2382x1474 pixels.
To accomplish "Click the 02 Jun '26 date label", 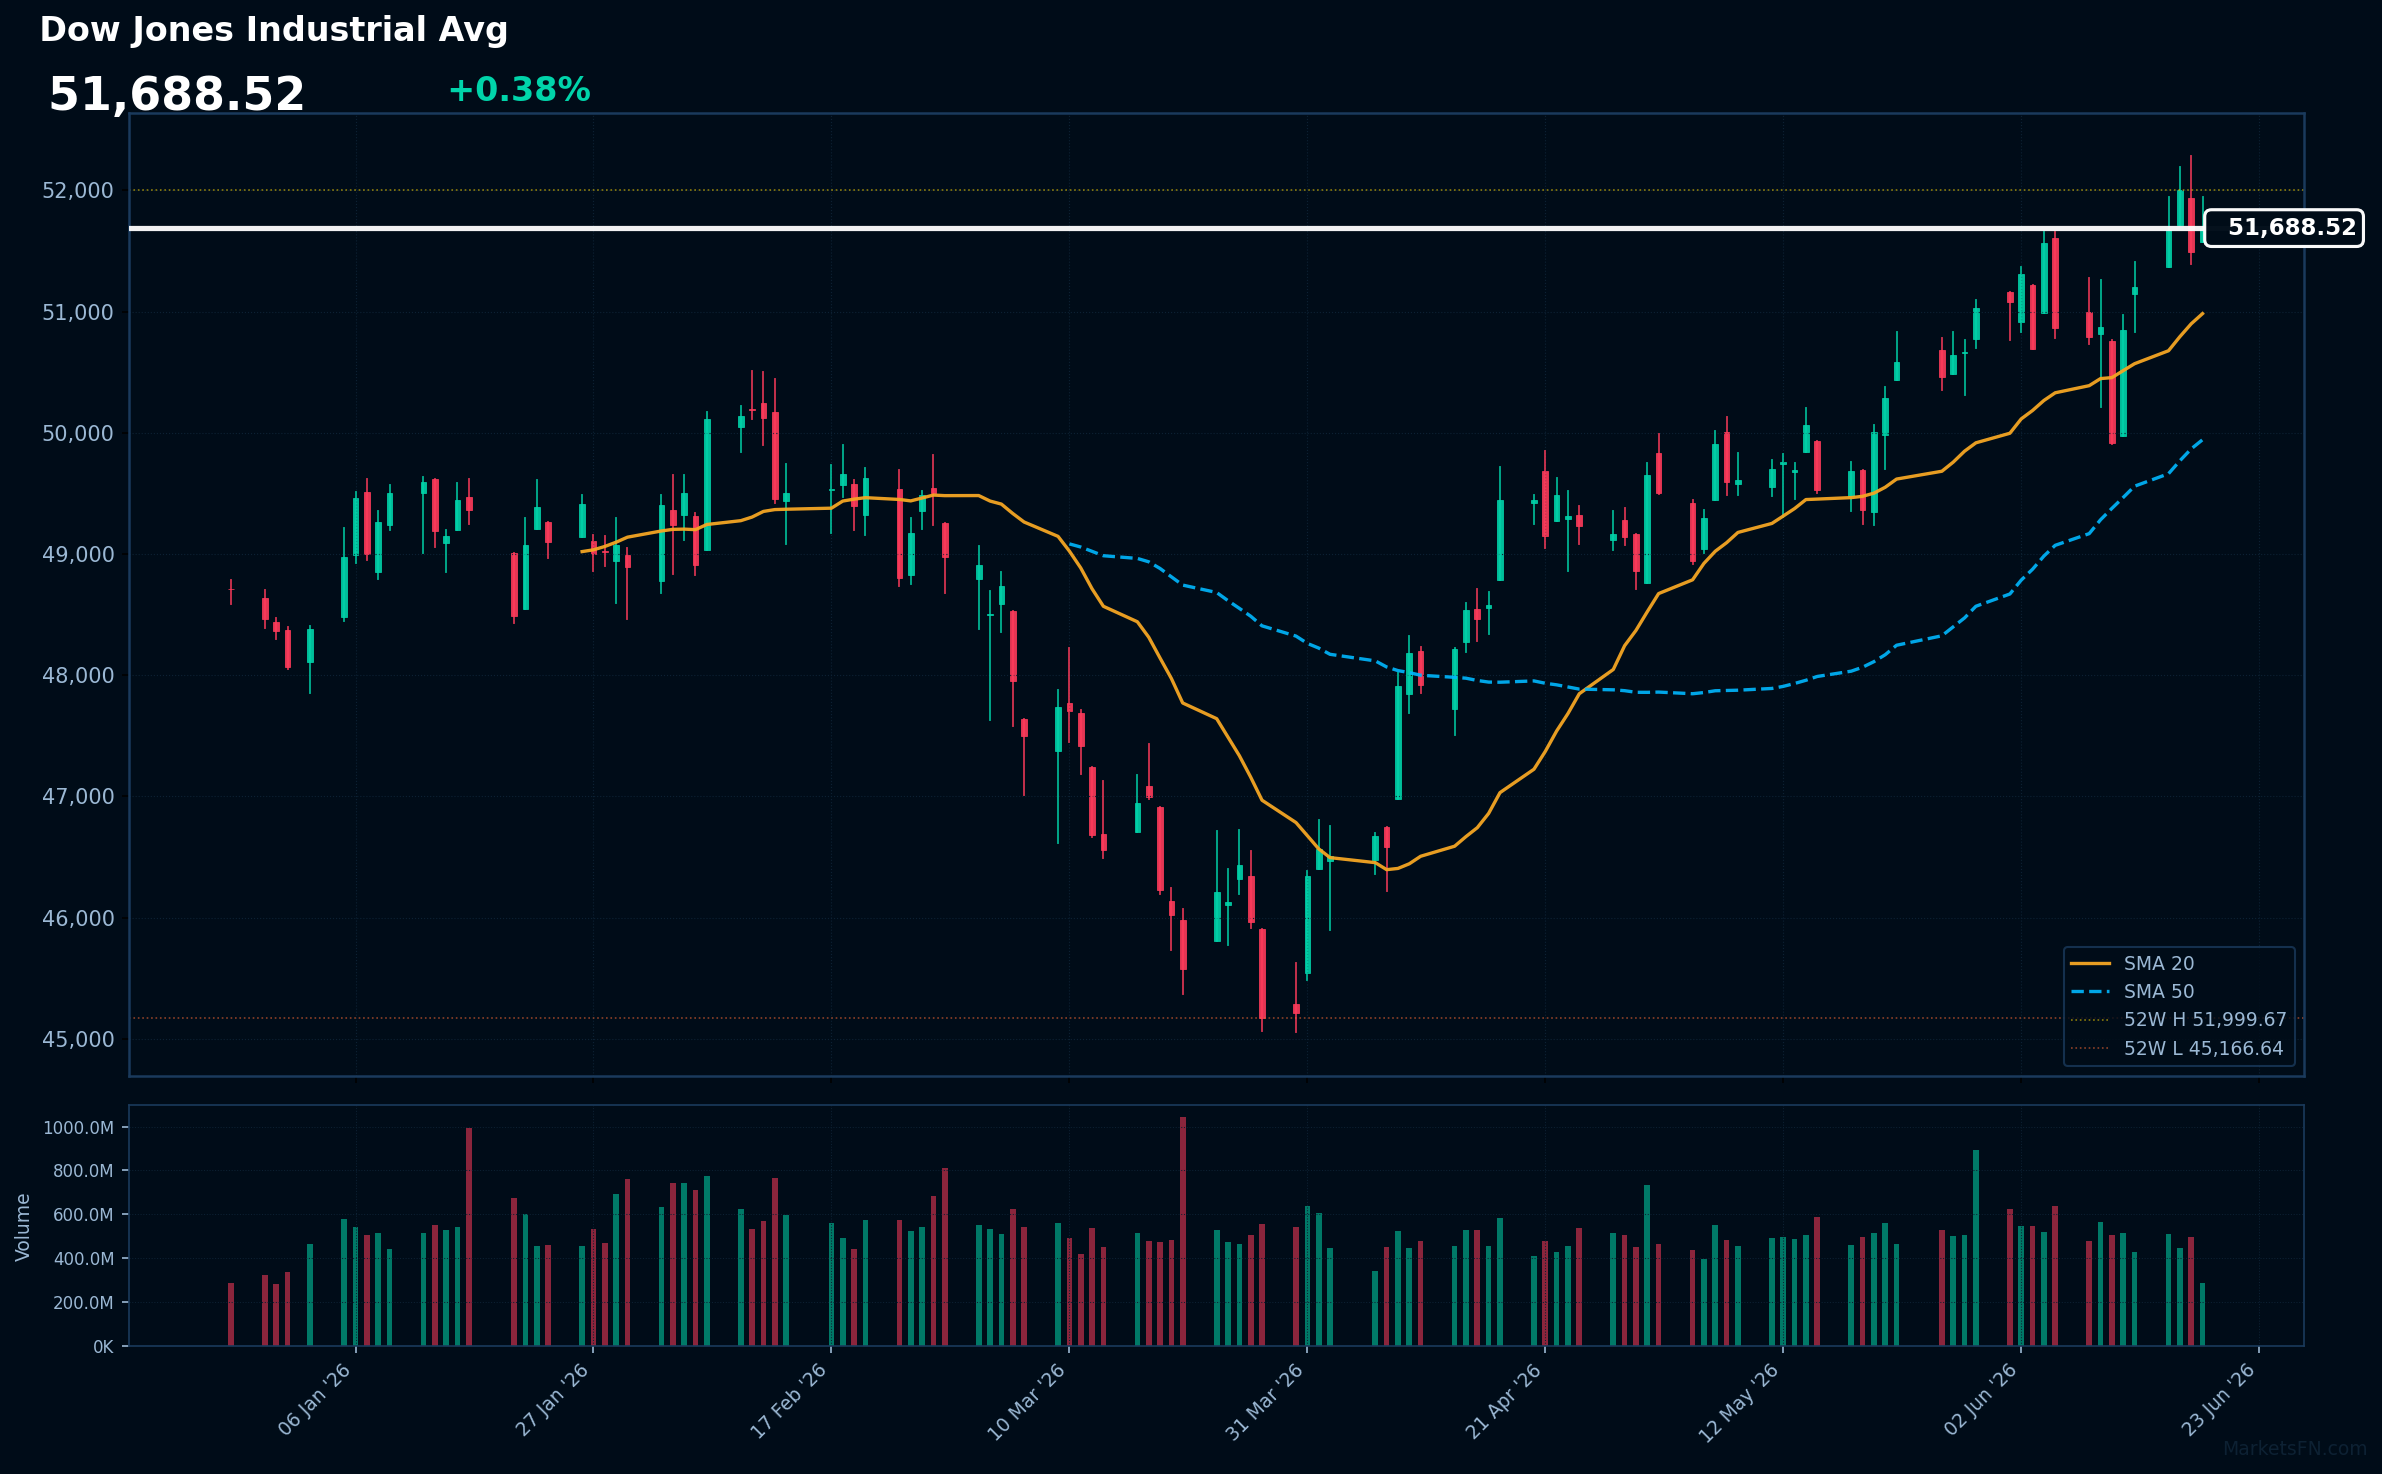I will [1980, 1400].
